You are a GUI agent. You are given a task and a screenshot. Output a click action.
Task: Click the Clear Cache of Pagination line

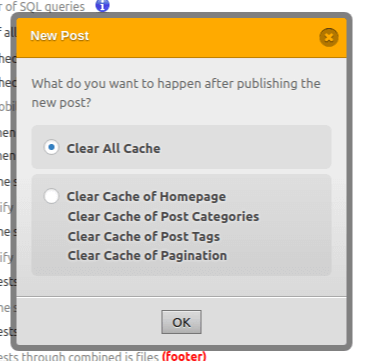point(147,256)
